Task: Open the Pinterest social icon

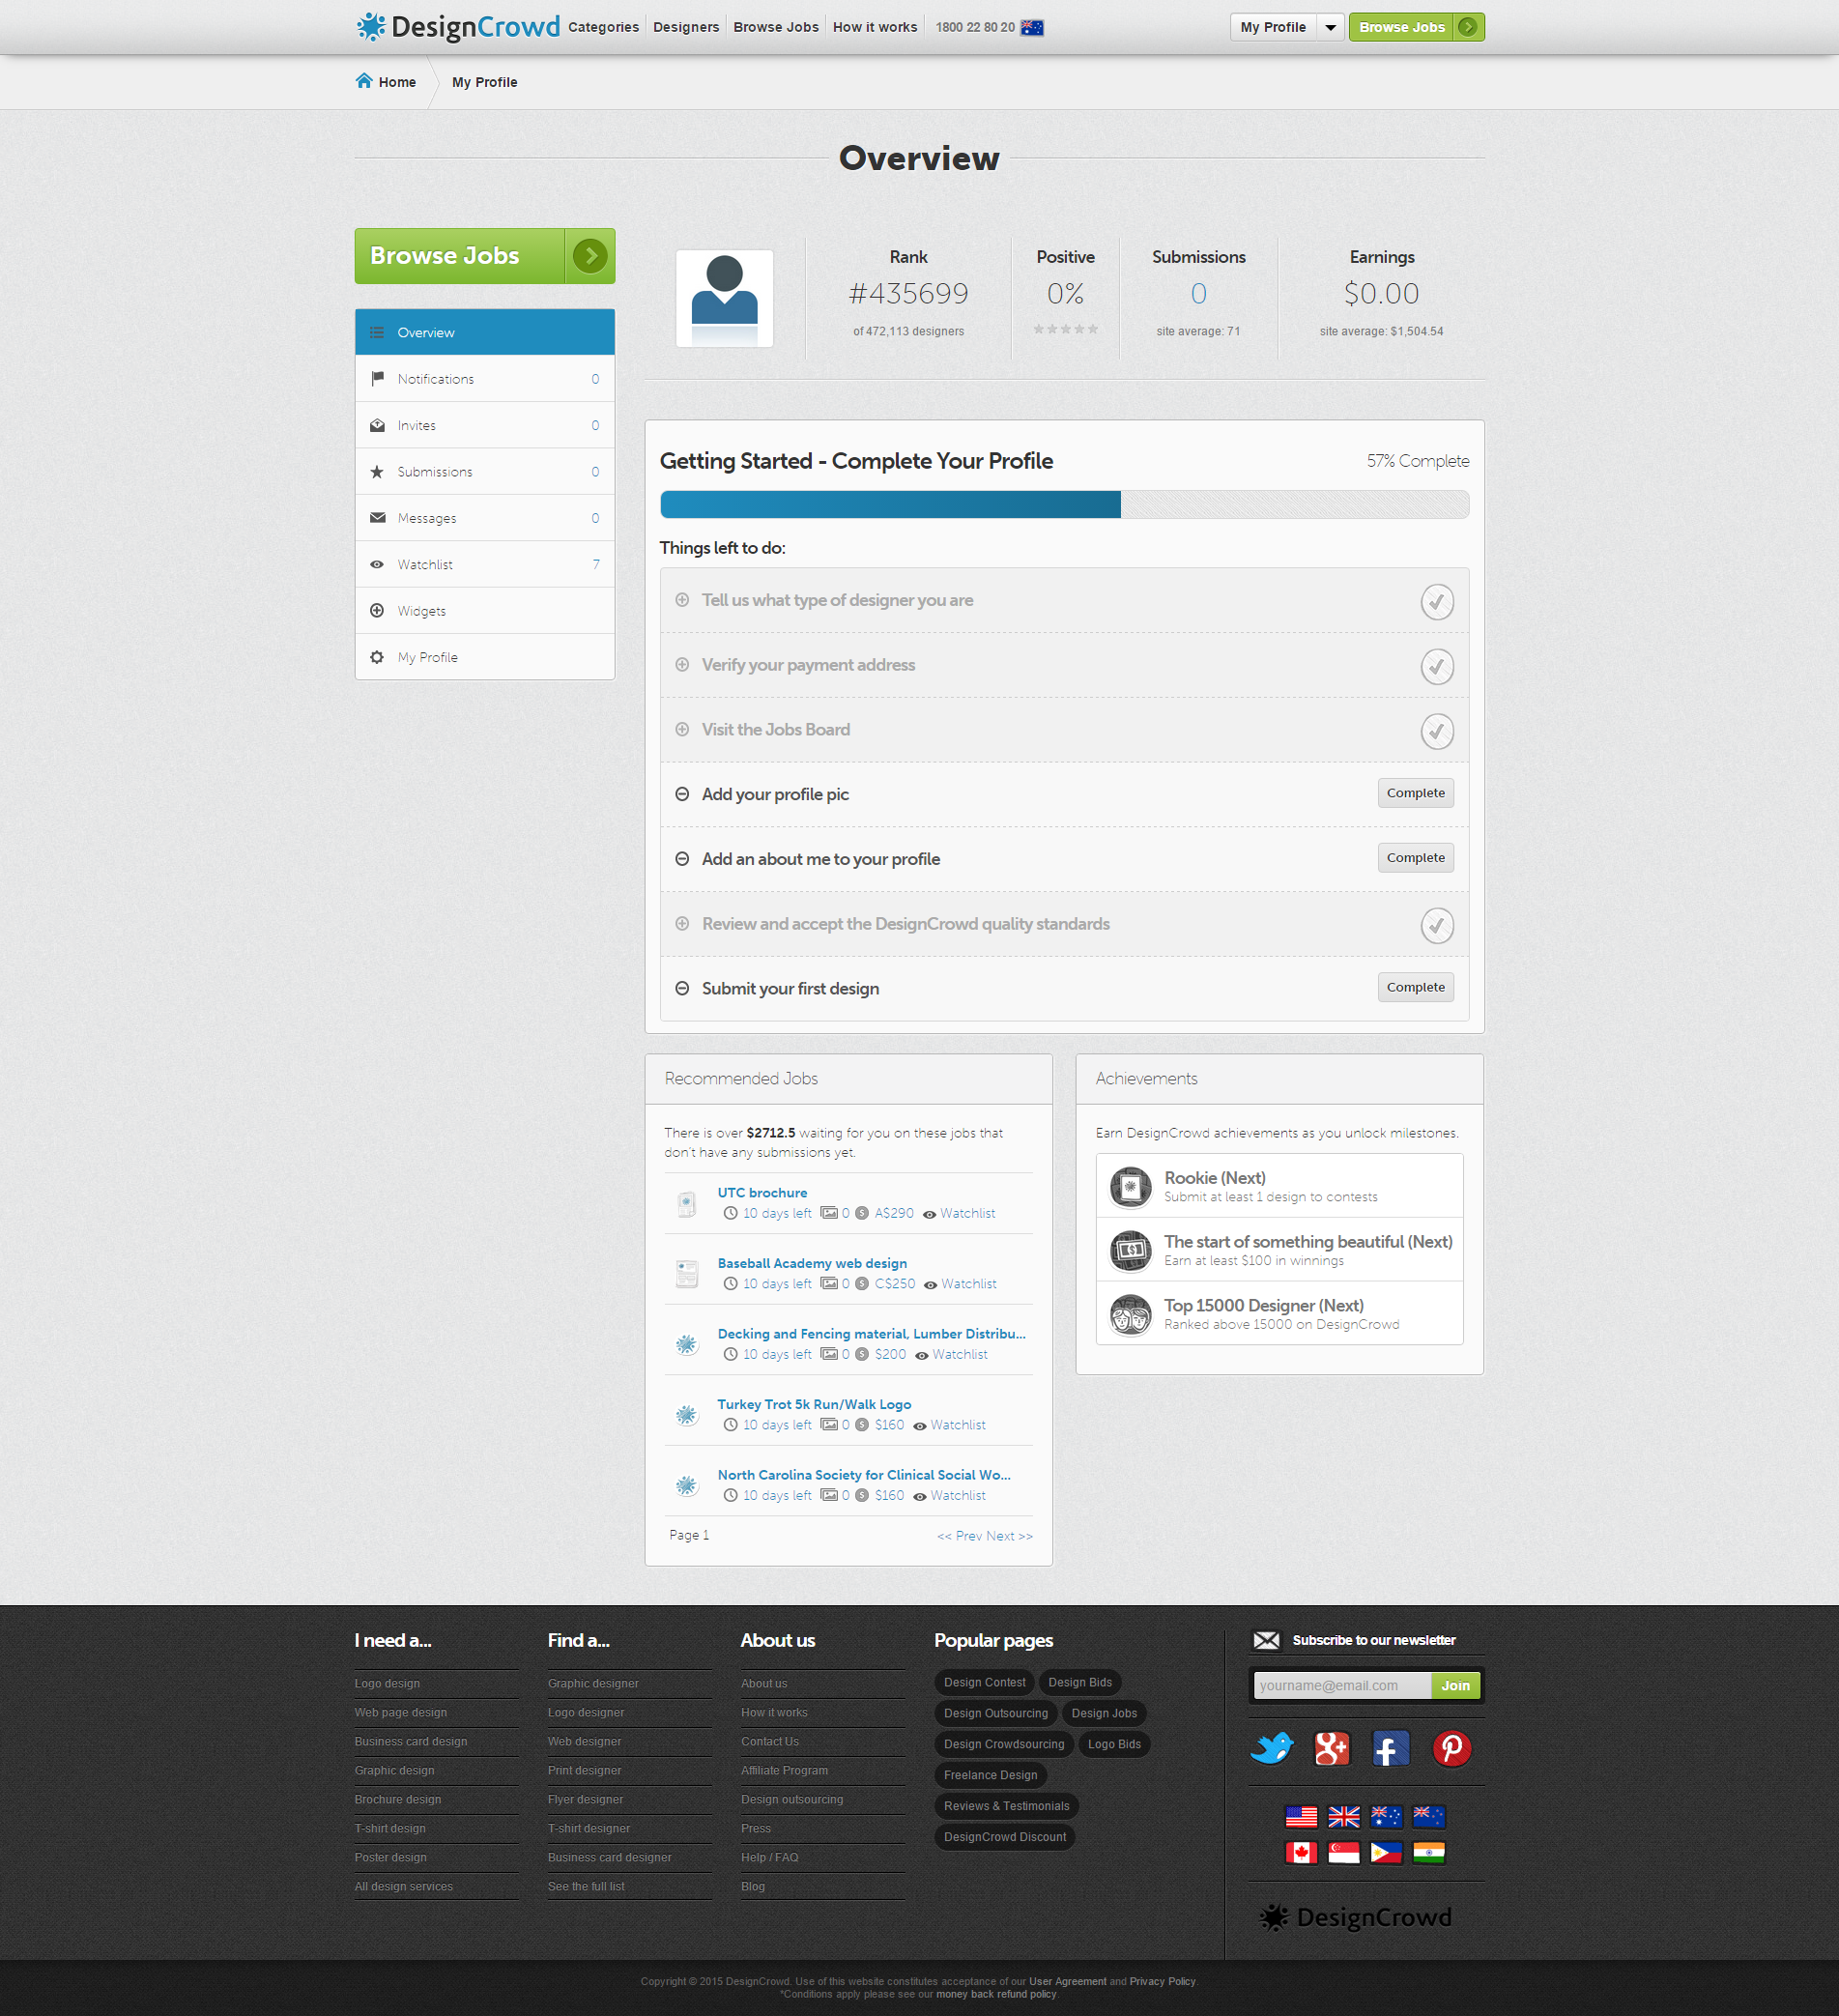Action: 1451,1748
